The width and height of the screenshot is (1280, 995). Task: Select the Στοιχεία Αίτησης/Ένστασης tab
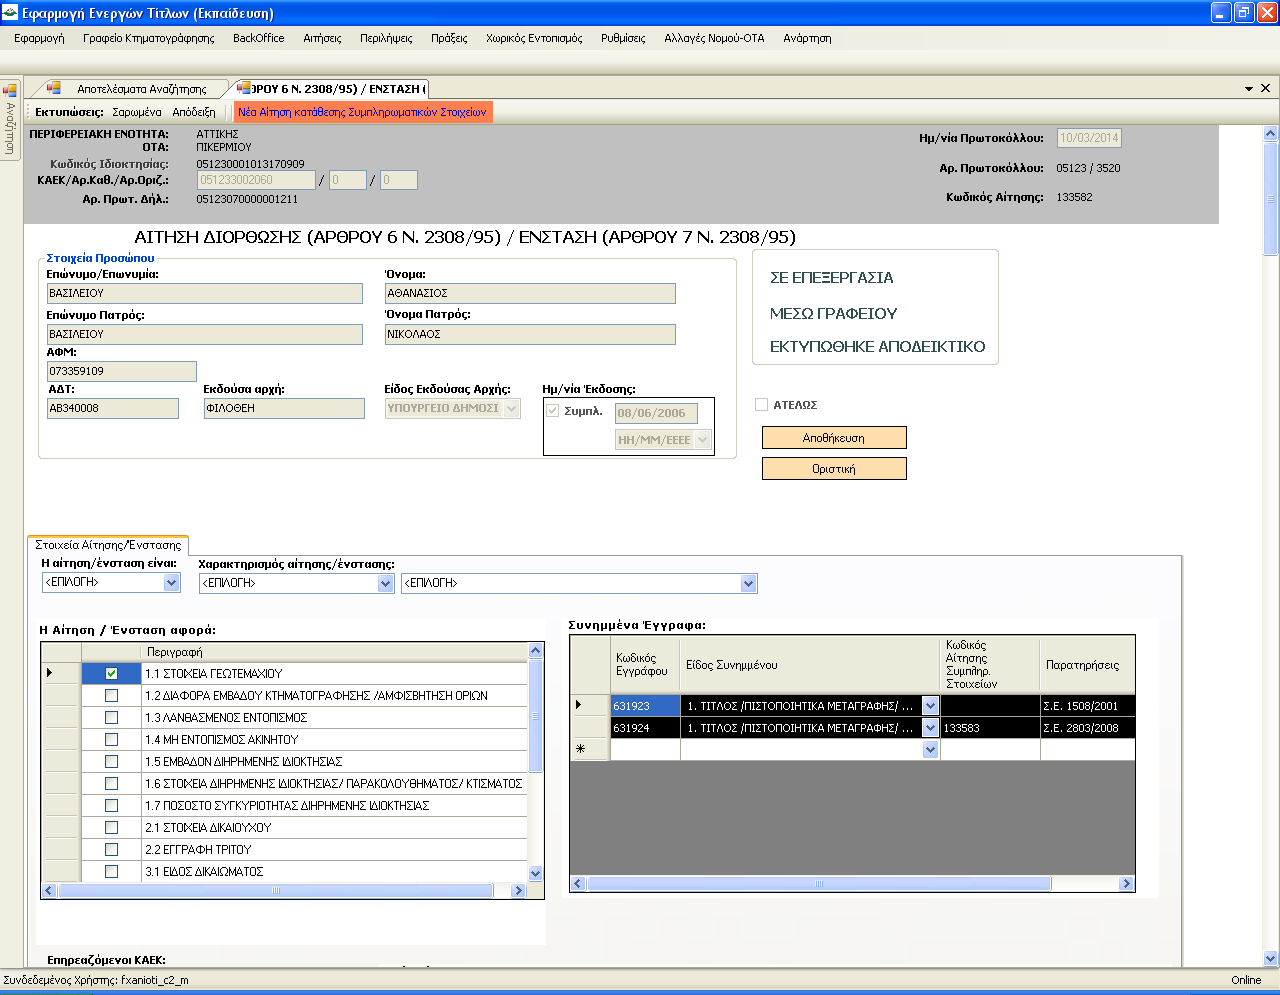pos(108,545)
